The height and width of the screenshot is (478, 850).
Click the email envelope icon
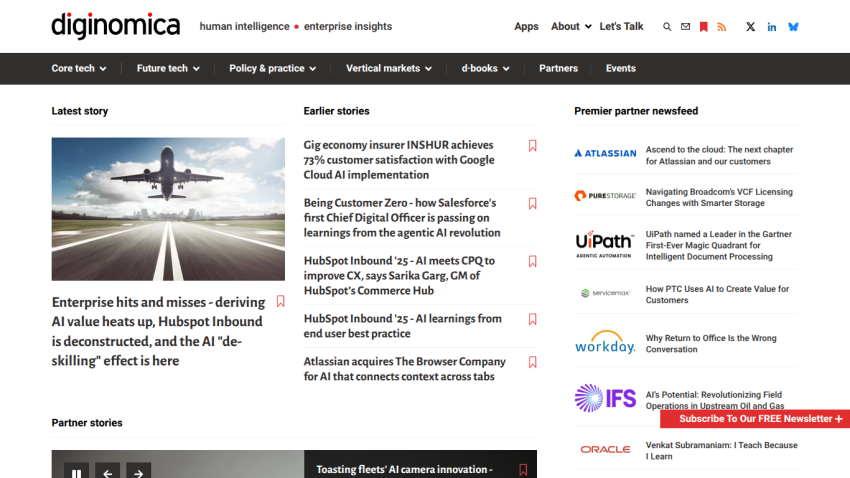(x=685, y=27)
